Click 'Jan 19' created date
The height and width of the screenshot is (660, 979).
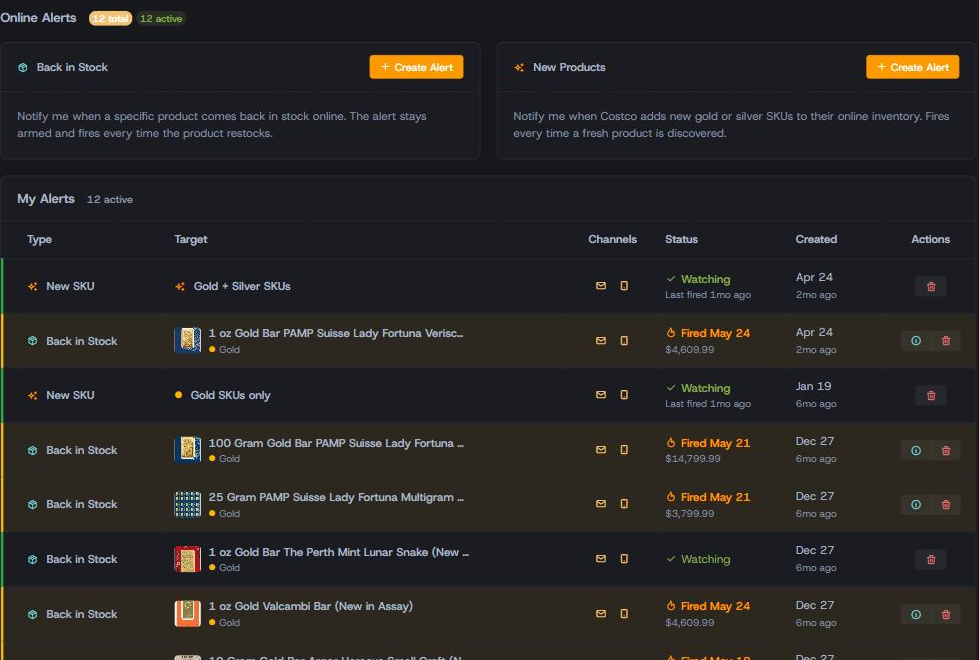pos(813,386)
